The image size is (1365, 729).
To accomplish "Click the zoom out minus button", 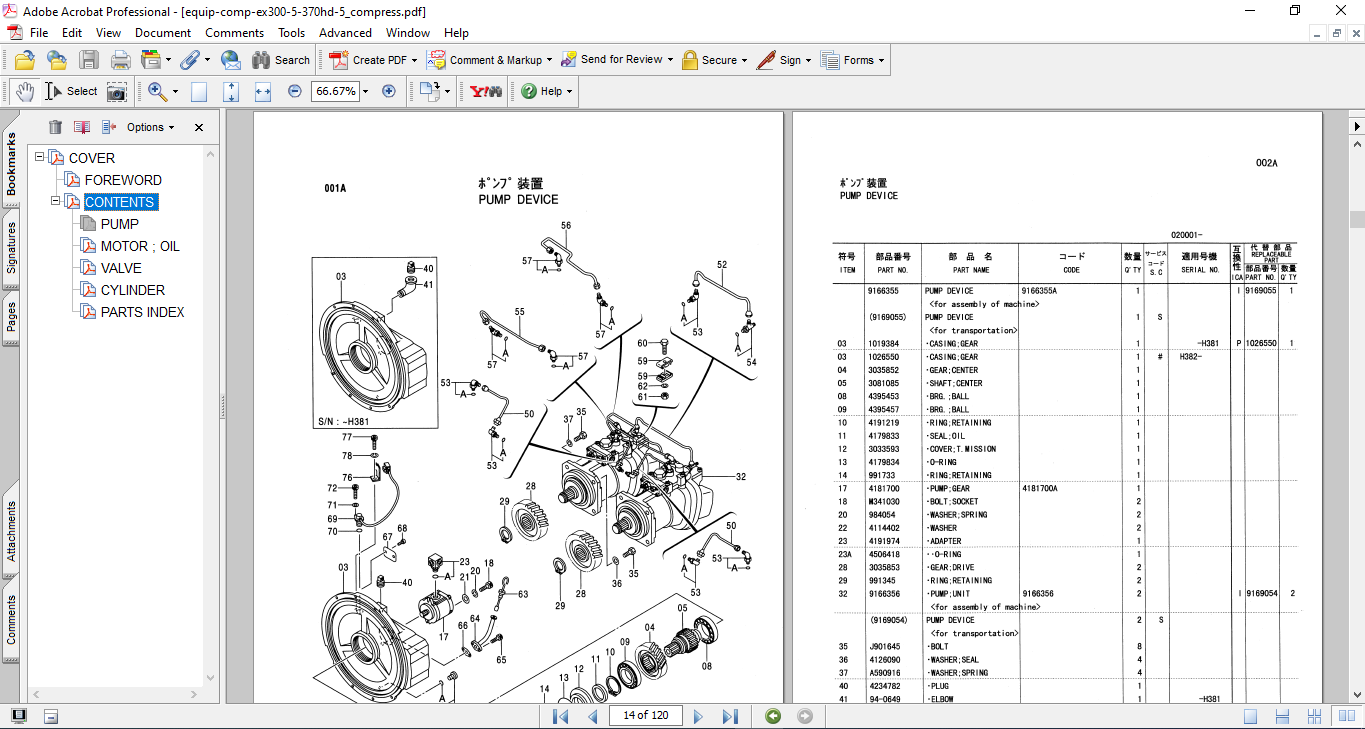I will 295,91.
